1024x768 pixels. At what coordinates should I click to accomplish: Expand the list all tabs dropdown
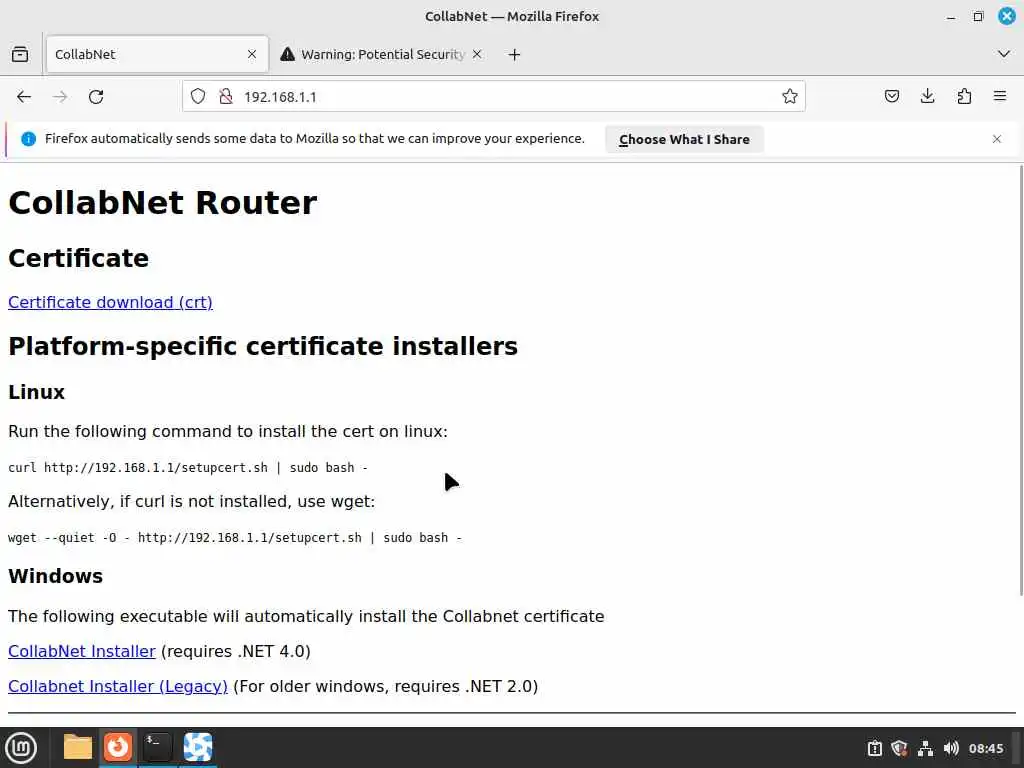(x=1004, y=54)
